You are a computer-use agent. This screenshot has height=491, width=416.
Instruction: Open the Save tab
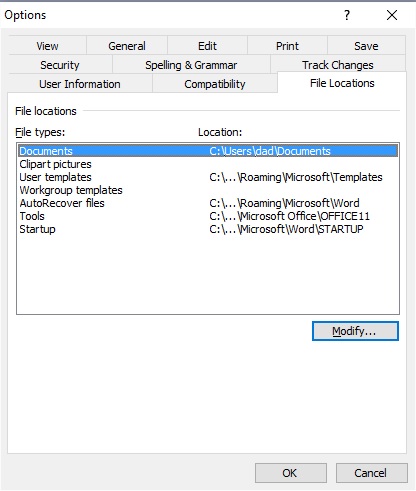click(x=366, y=46)
